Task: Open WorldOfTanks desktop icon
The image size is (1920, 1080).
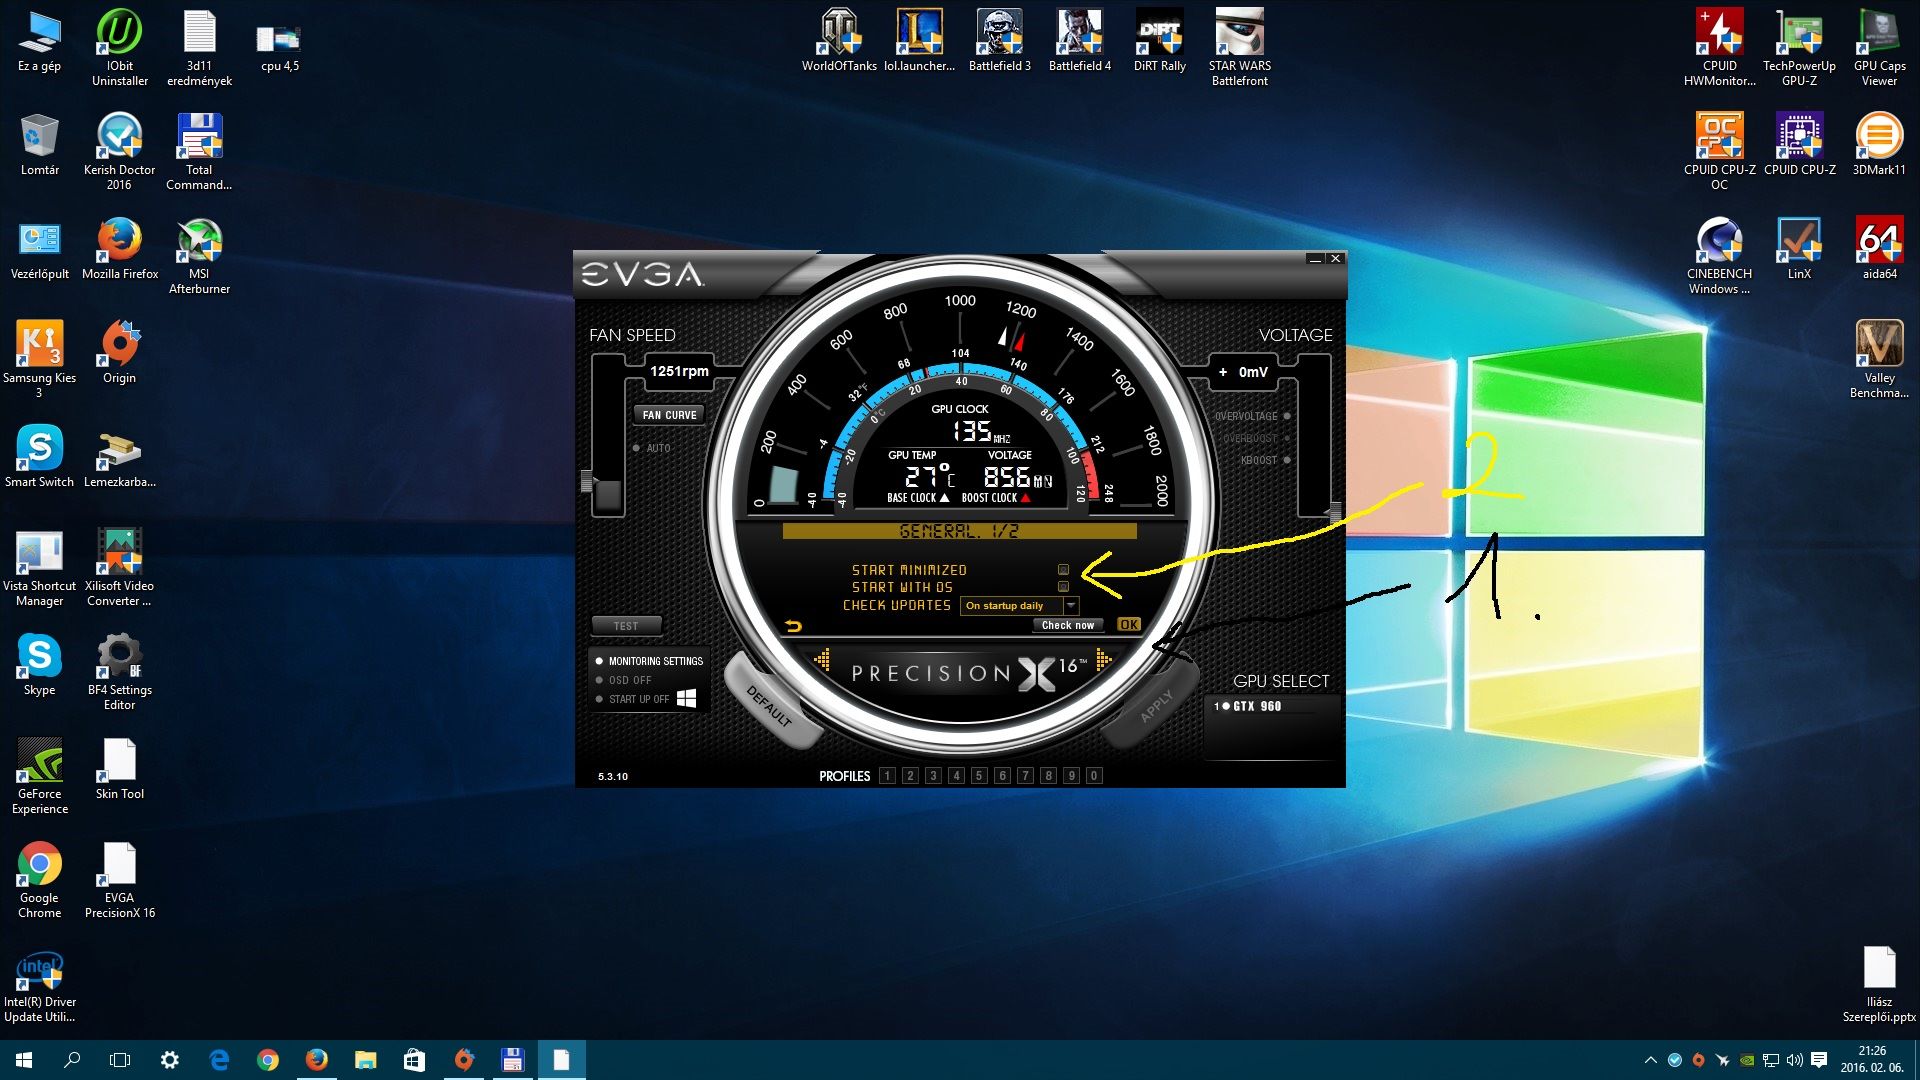Action: coord(839,40)
